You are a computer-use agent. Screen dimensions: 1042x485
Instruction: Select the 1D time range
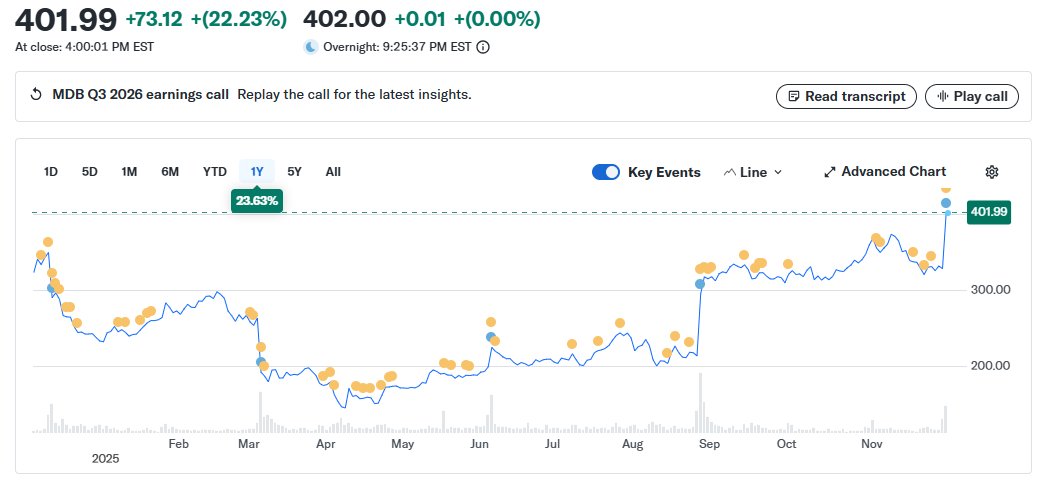tap(51, 172)
